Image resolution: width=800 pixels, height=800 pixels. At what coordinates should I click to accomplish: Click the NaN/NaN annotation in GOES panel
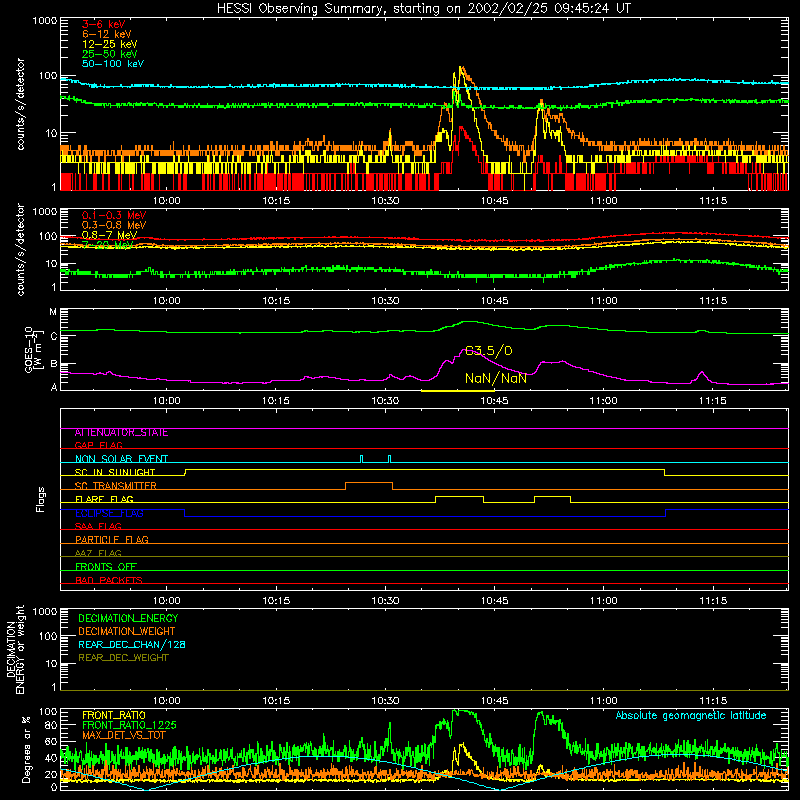tap(495, 378)
